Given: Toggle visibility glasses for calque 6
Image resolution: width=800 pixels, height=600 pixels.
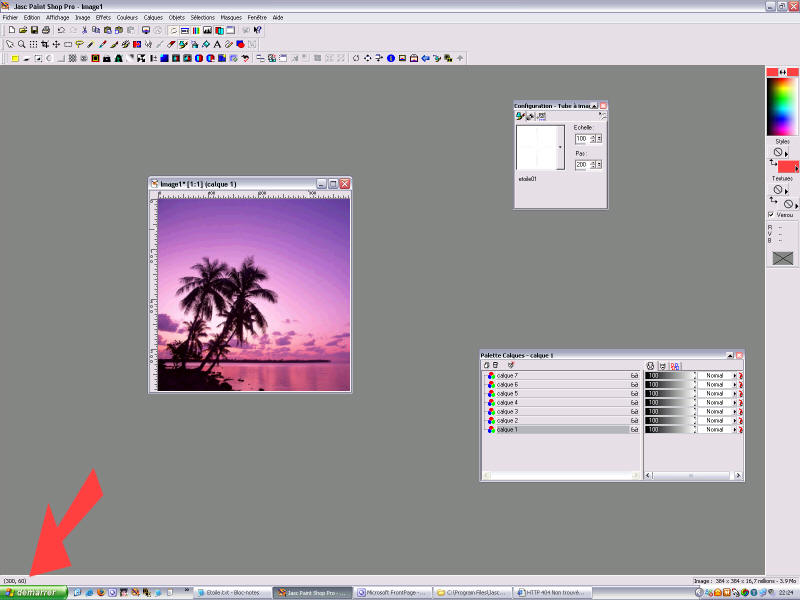Looking at the screenshot, I should pos(634,385).
